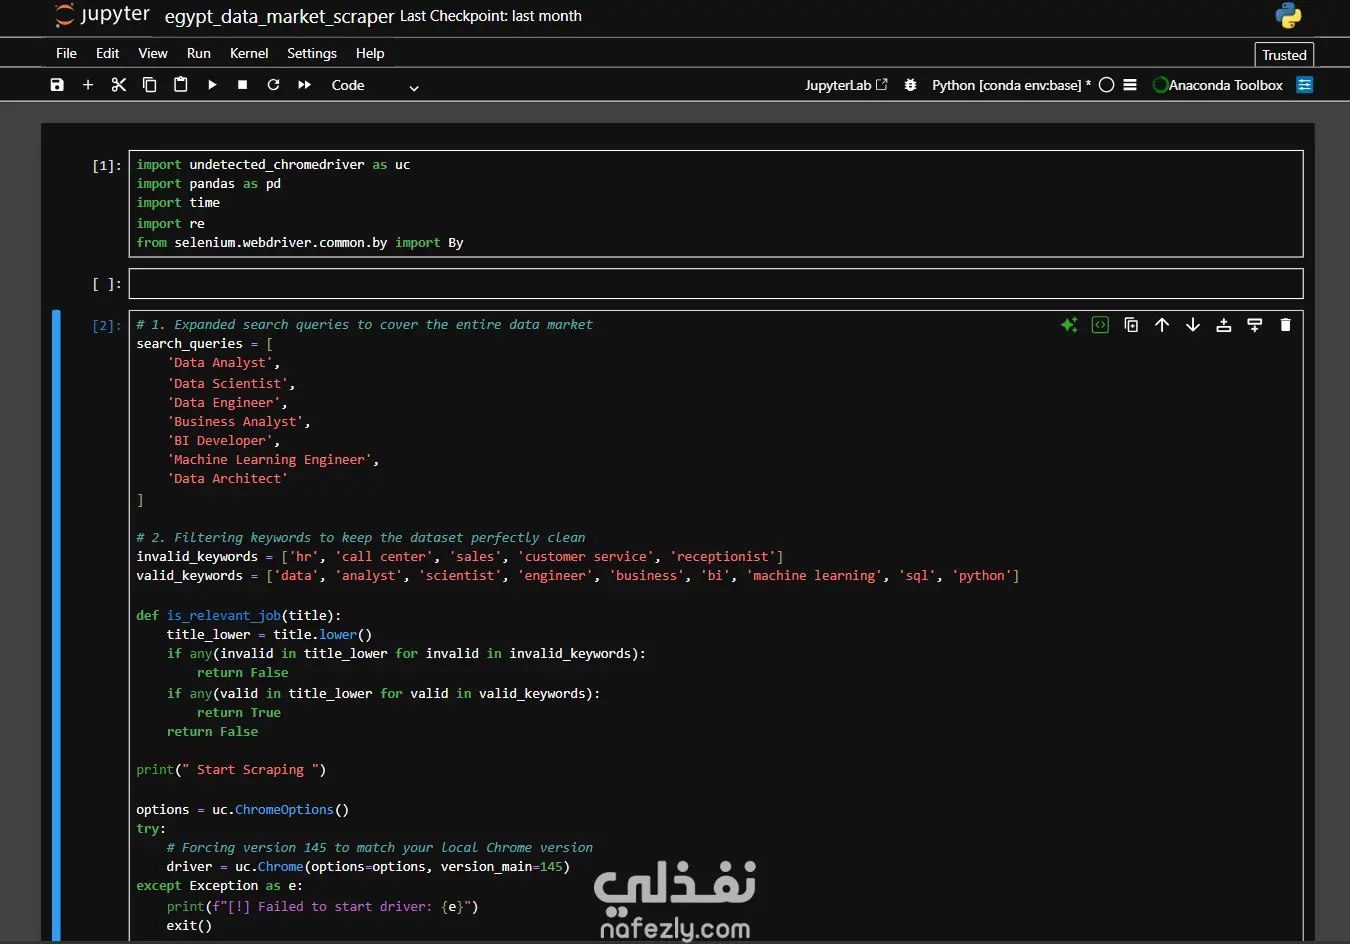The image size is (1350, 944).
Task: Open the Edit menu
Action: pyautogui.click(x=108, y=53)
